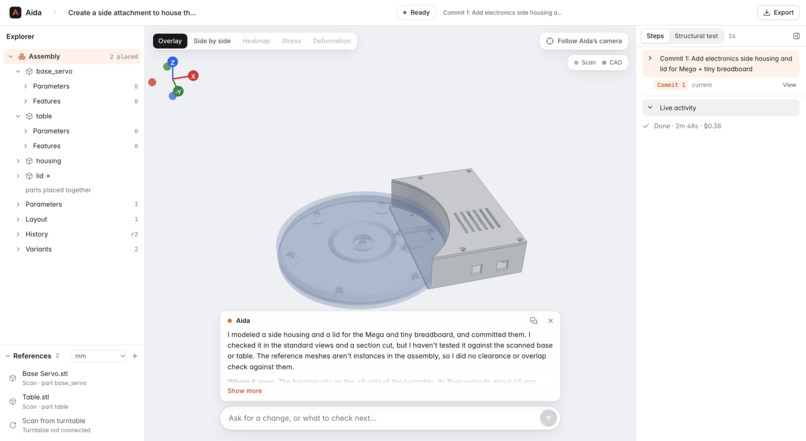The width and height of the screenshot is (806, 441).
Task: Close the Aida message card
Action: (x=551, y=321)
